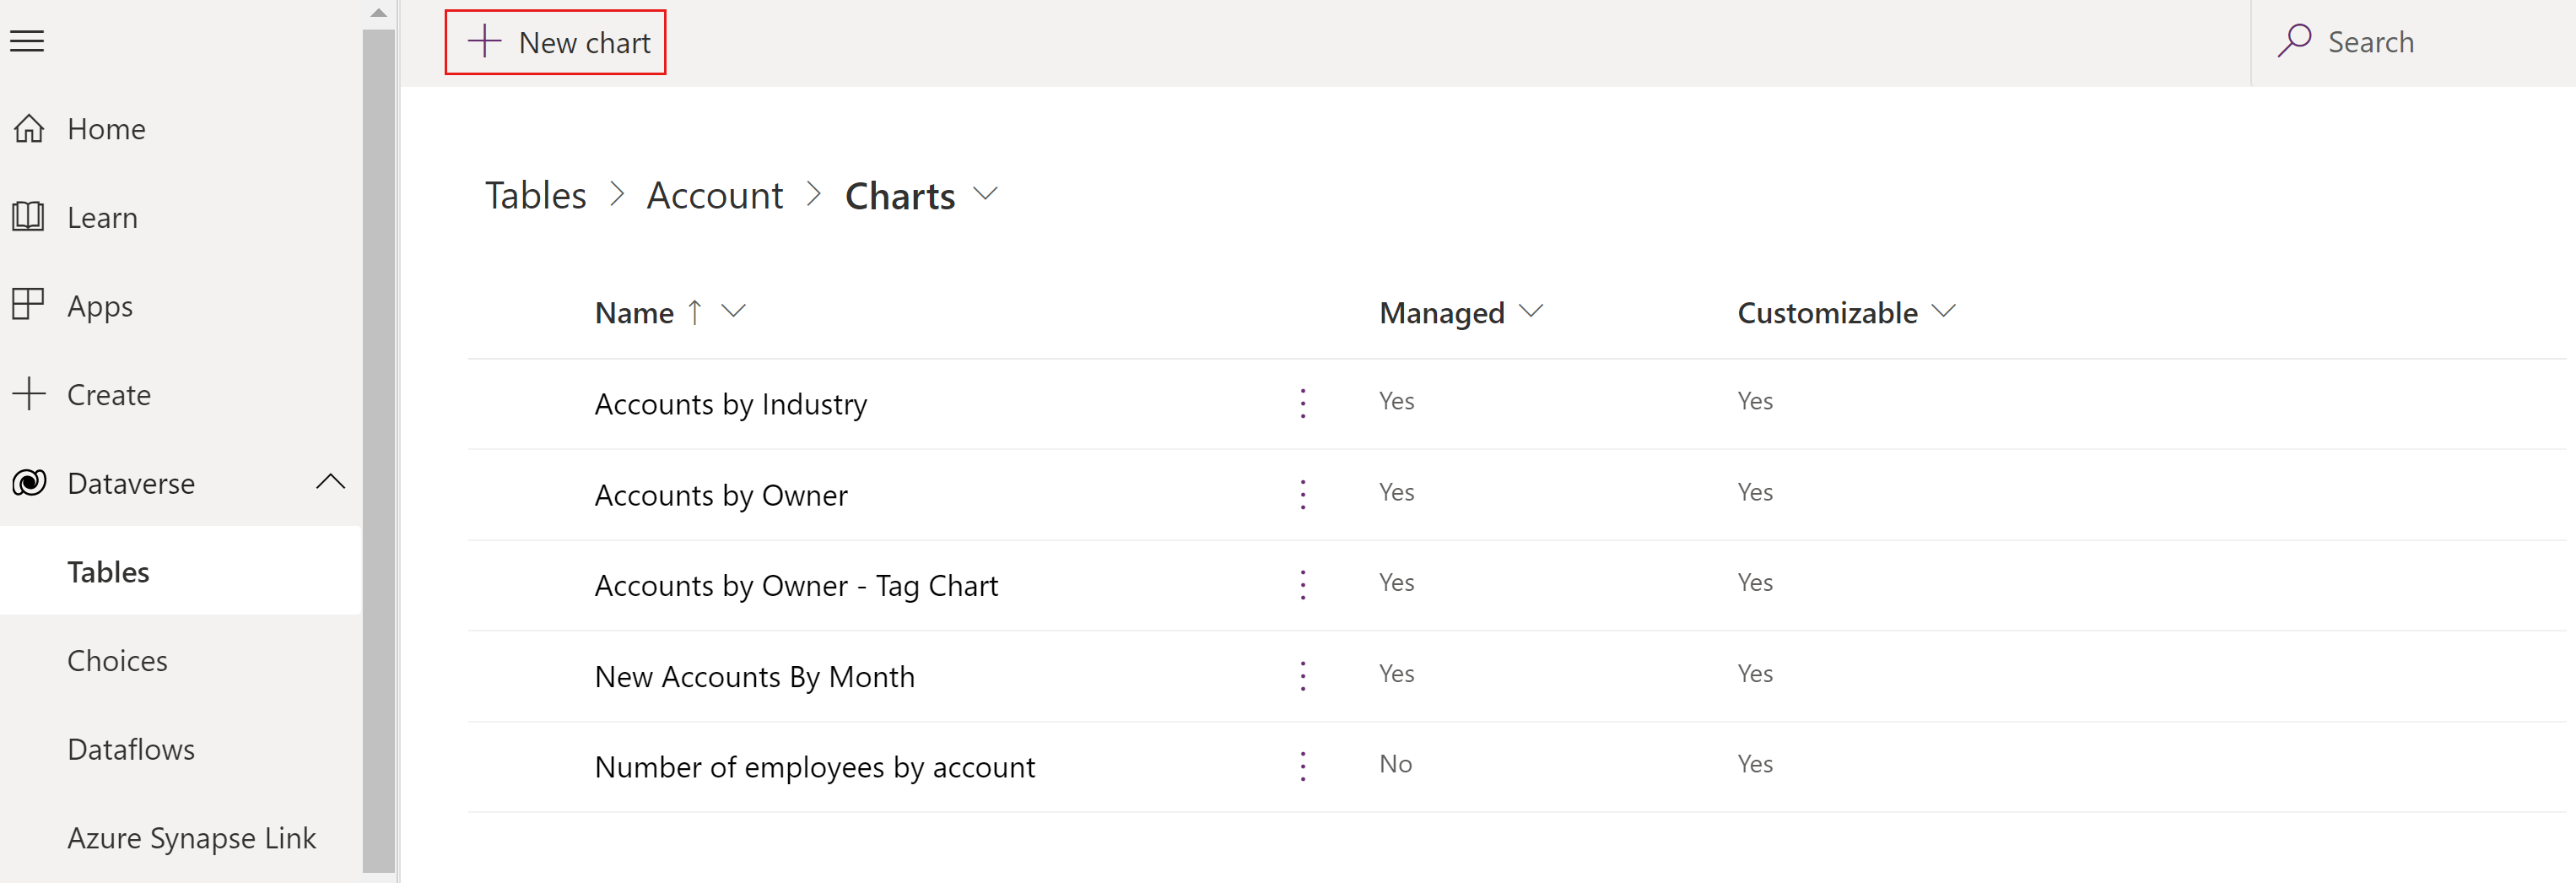Viewport: 2576px width, 883px height.
Task: Click the sidebar scrollbar
Action: pos(379,440)
